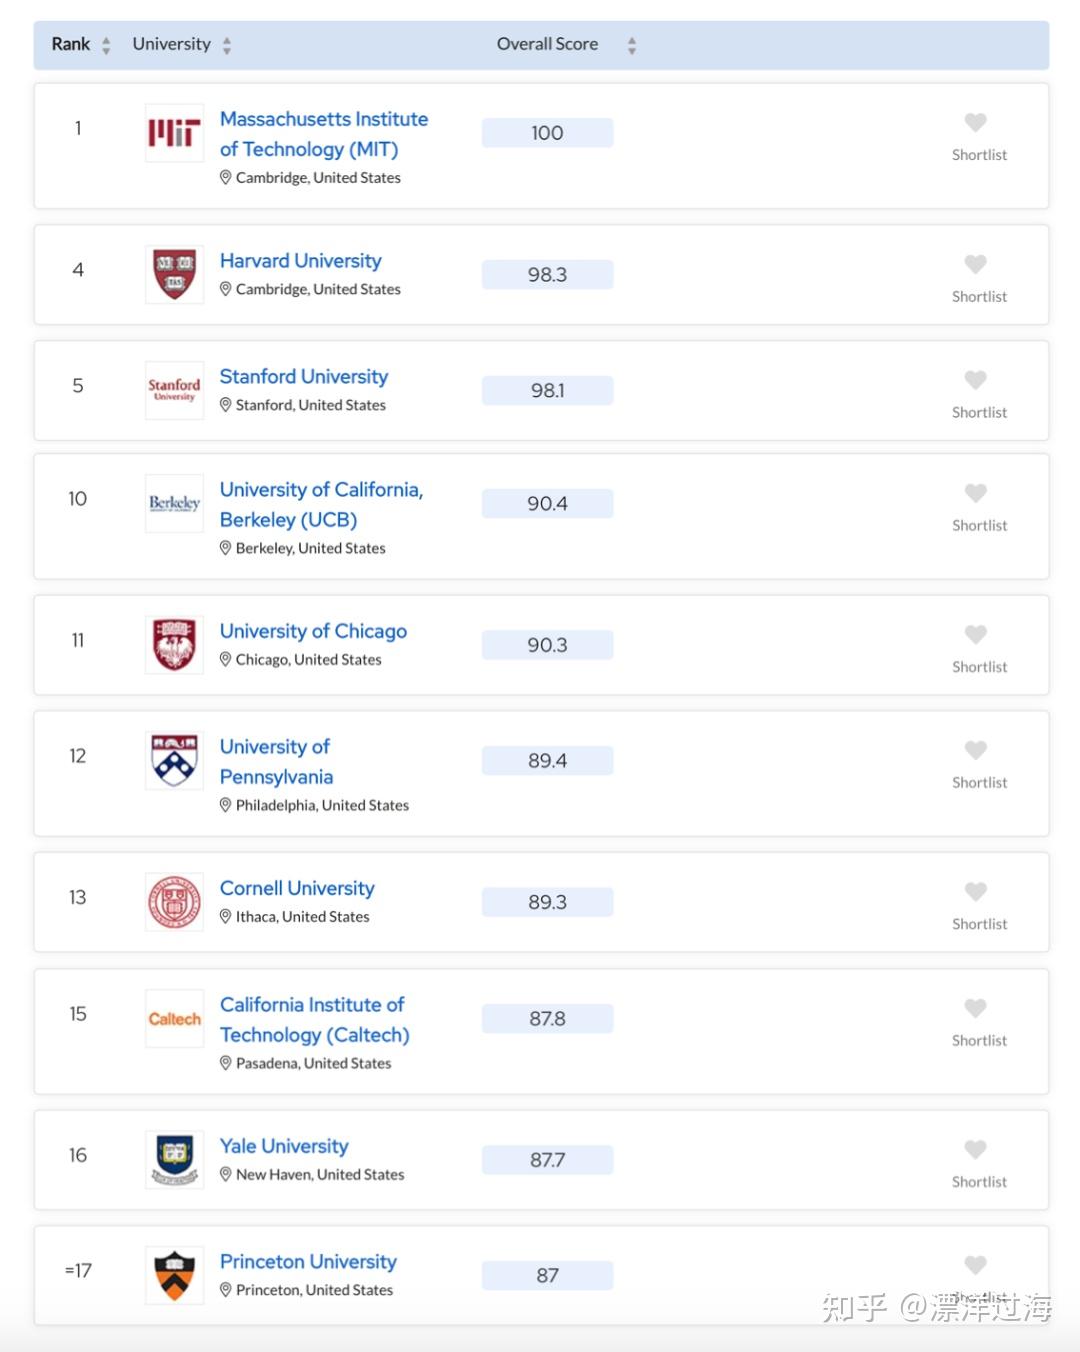Click the Harvard University crest logo
This screenshot has width=1080, height=1352.
tap(174, 274)
